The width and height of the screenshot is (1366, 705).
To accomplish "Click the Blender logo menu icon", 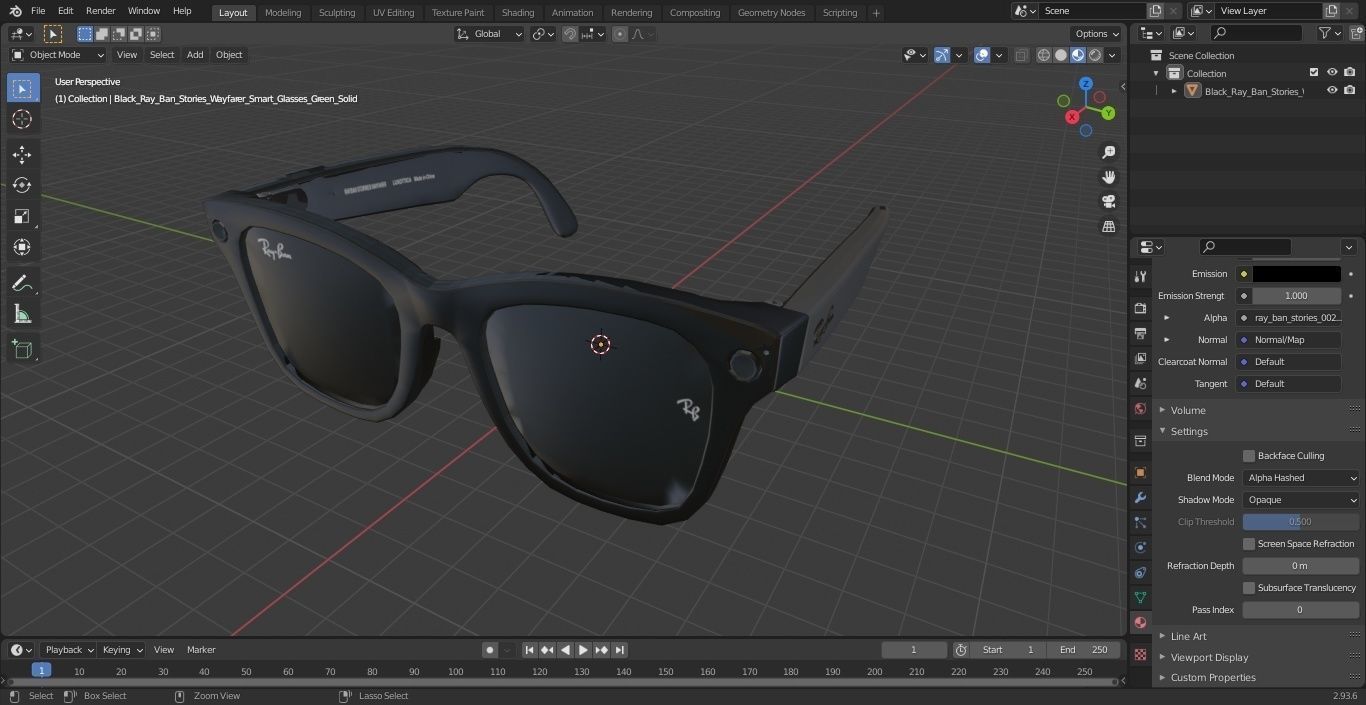I will point(14,11).
